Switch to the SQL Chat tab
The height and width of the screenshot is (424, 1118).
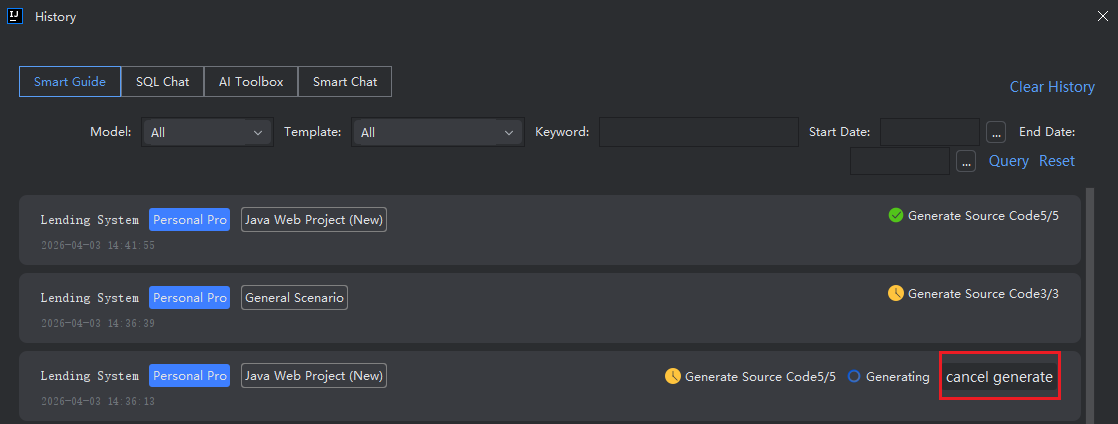[162, 82]
